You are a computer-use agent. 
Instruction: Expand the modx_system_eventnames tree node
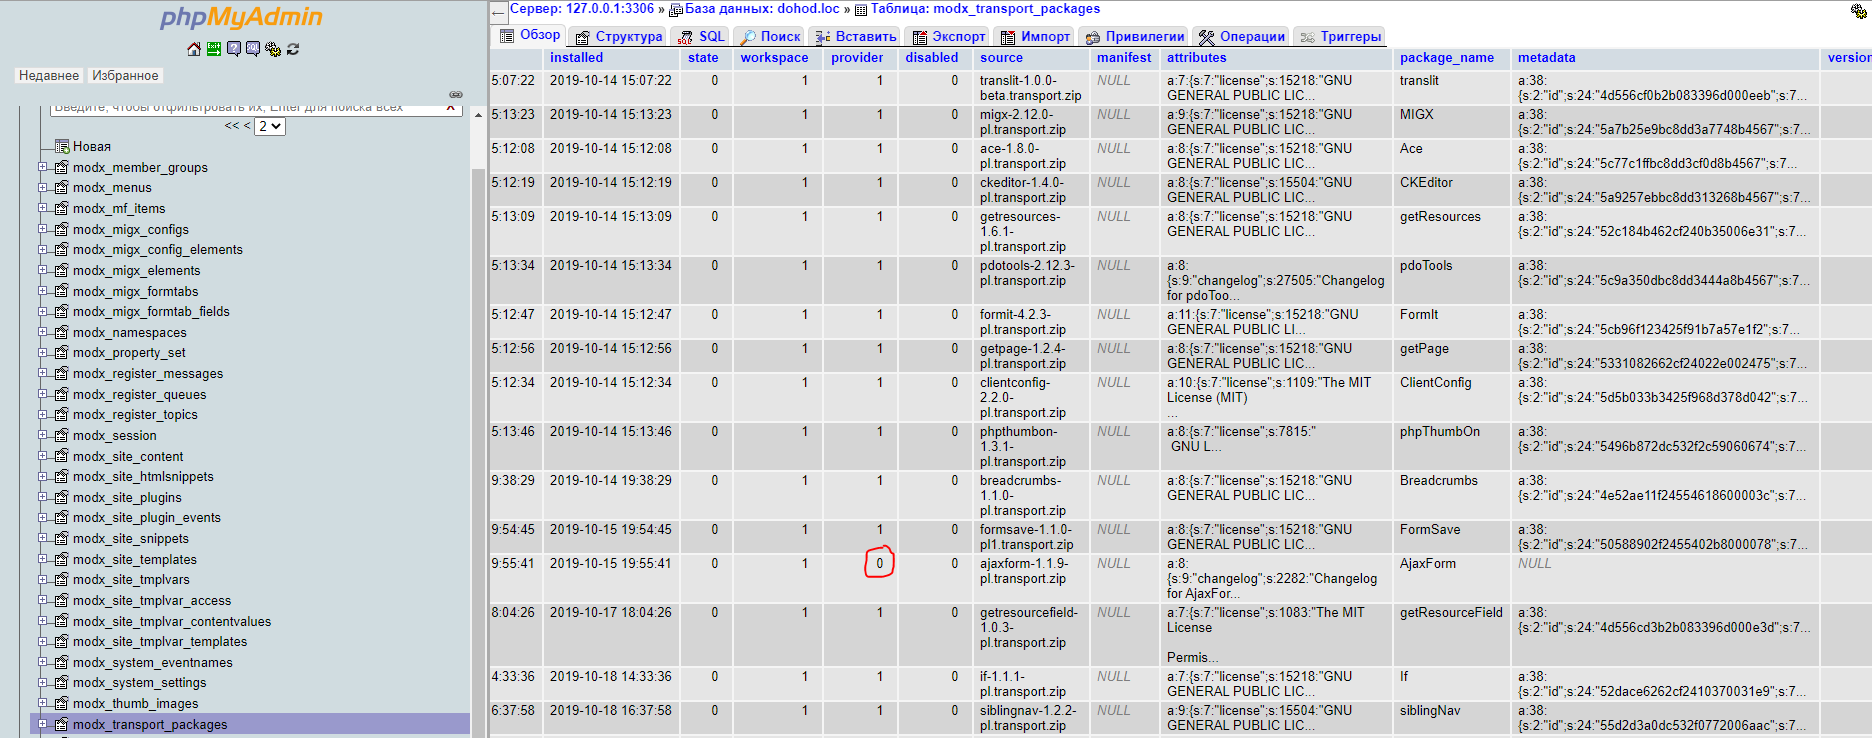(x=43, y=662)
